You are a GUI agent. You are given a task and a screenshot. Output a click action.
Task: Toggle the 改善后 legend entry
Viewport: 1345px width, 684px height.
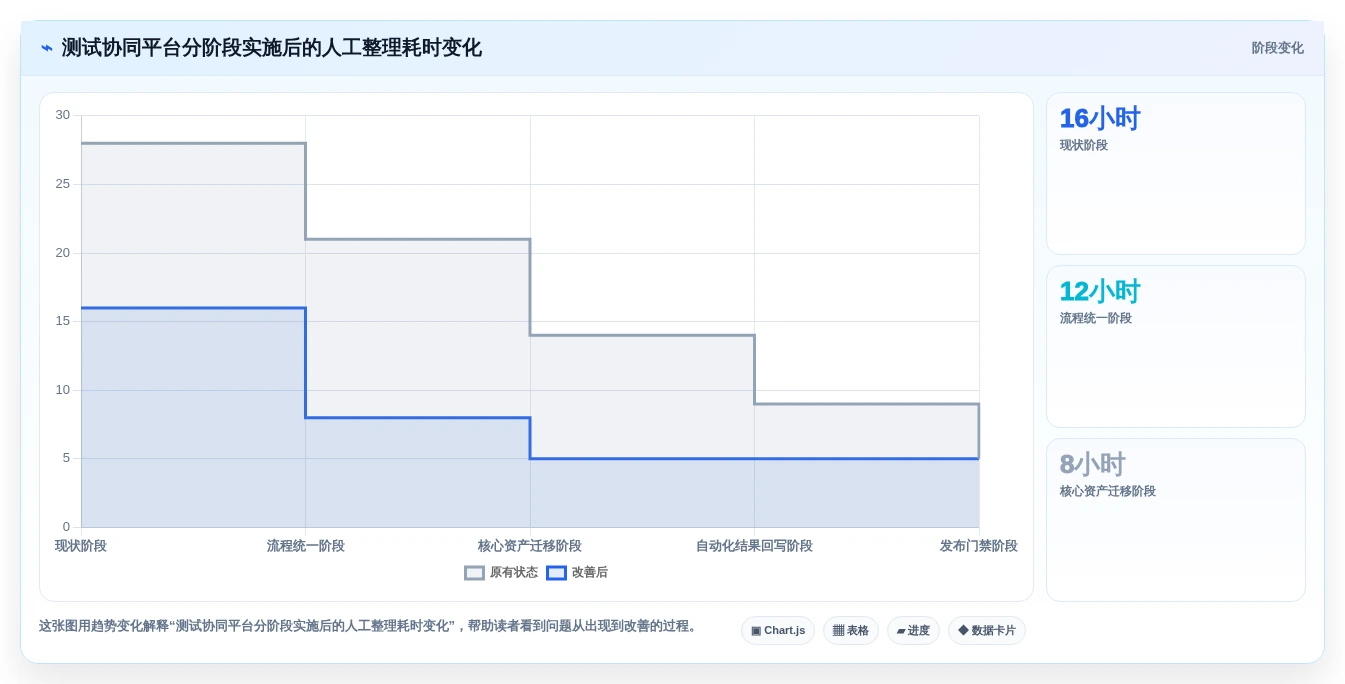(577, 573)
